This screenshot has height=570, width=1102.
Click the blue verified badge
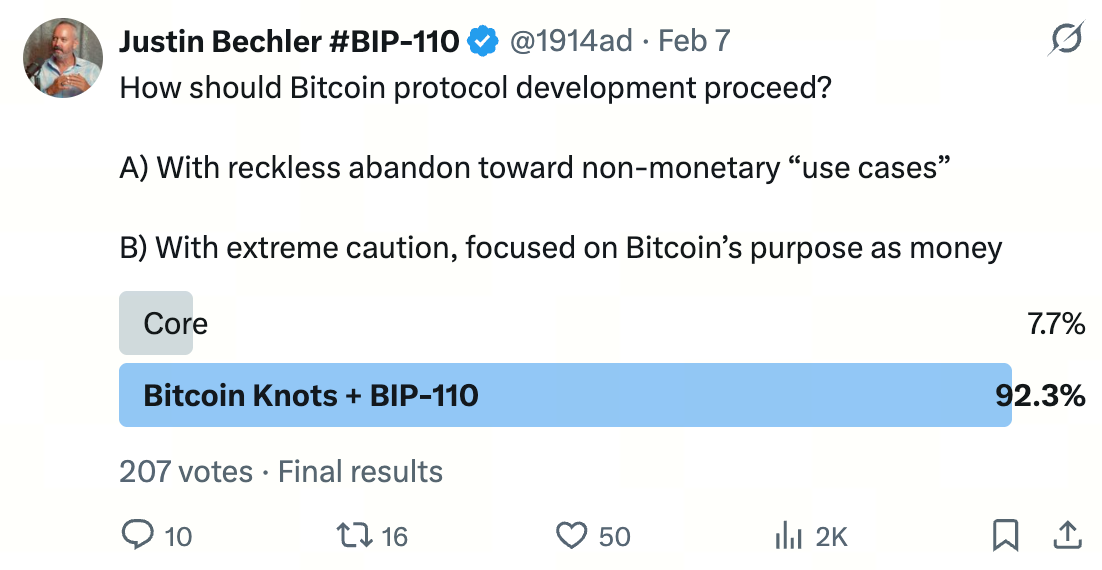[x=485, y=41]
